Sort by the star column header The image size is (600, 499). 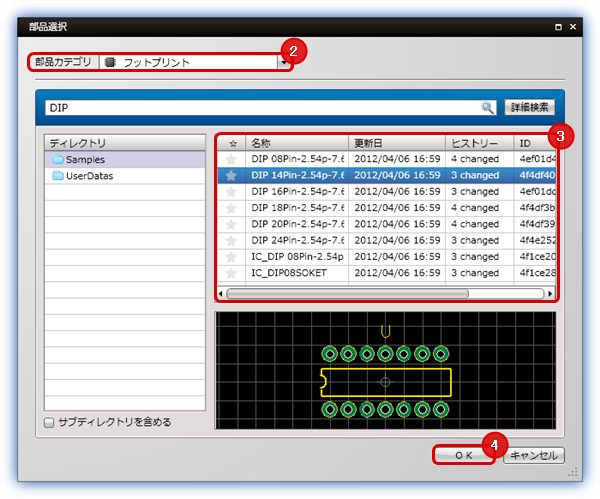232,143
